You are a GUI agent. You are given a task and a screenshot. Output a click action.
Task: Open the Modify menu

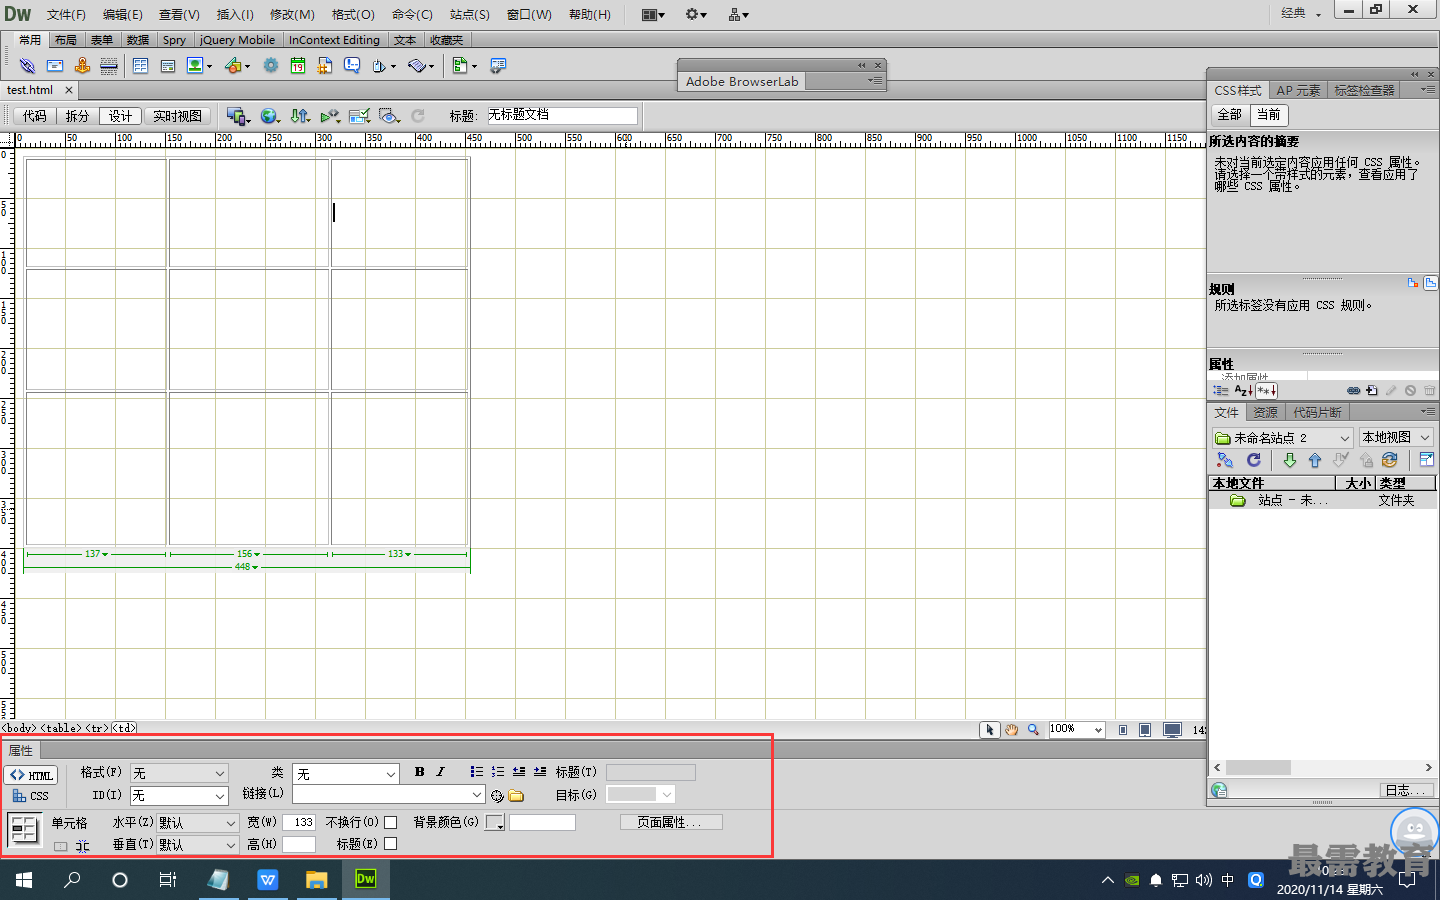[292, 14]
